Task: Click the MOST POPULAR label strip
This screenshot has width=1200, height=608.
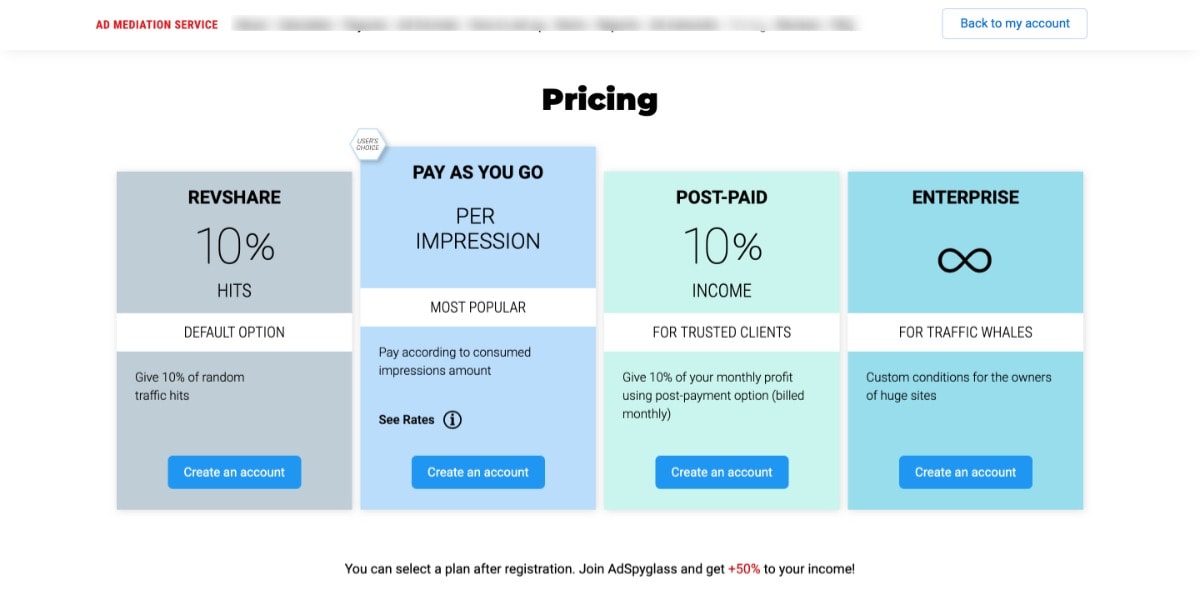Action: click(x=478, y=307)
